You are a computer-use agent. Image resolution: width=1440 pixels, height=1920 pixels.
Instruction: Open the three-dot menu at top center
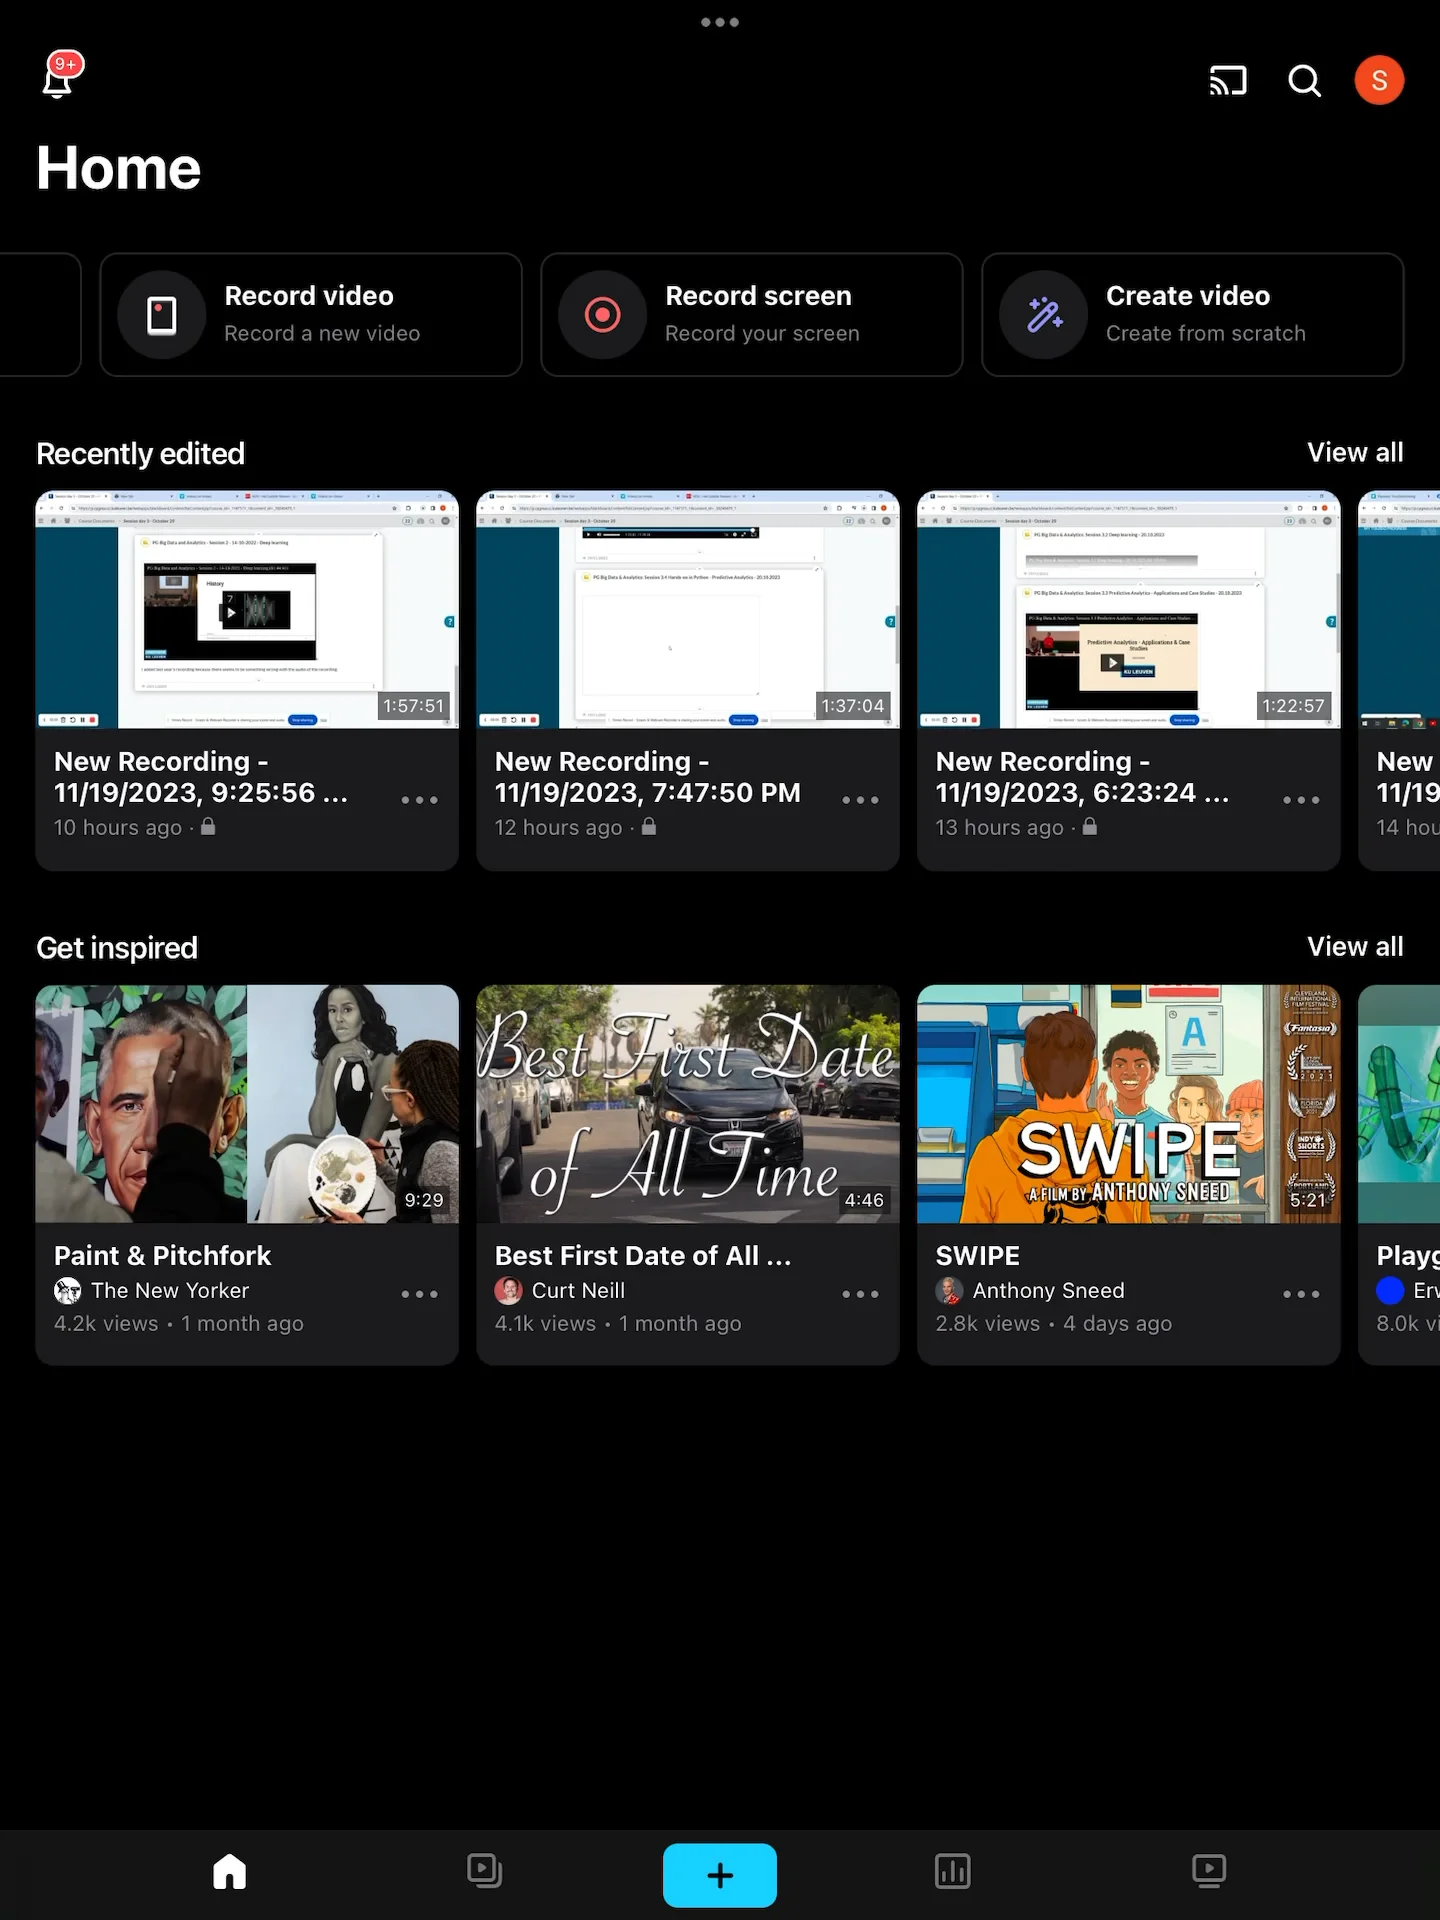click(x=720, y=22)
